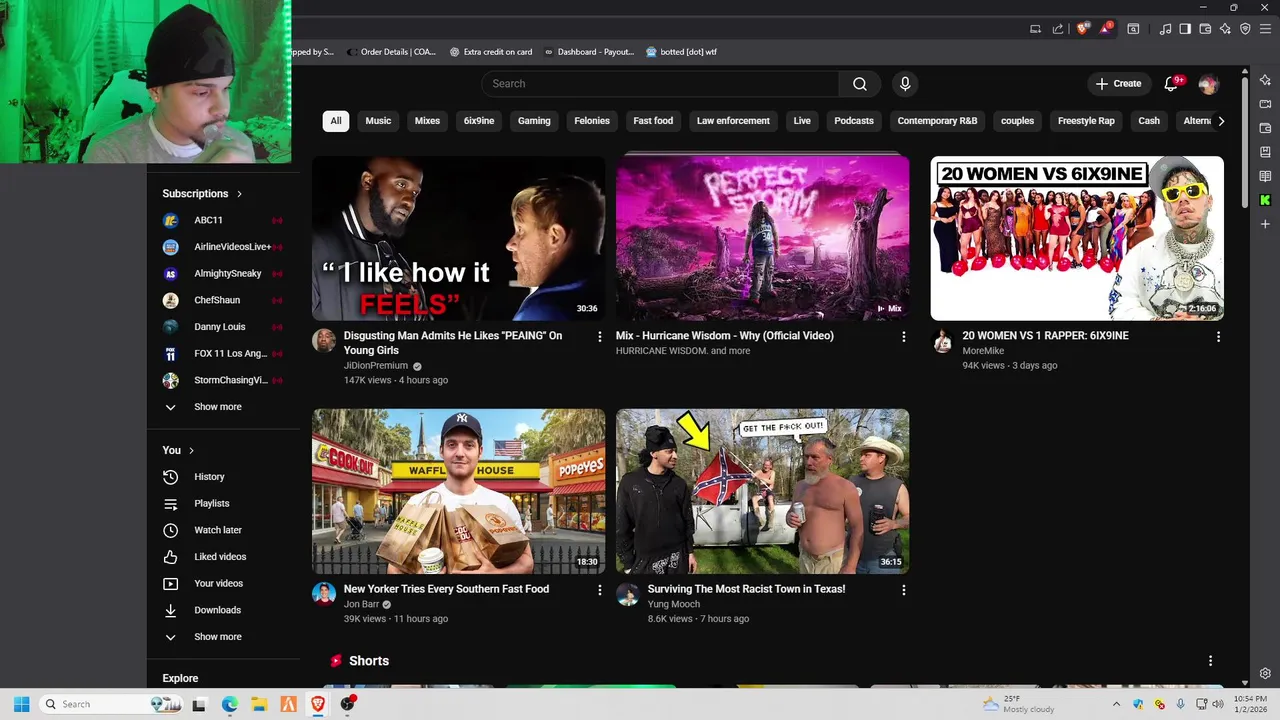
Task: Play the Southern Fast Food thumbnail
Action: [458, 491]
